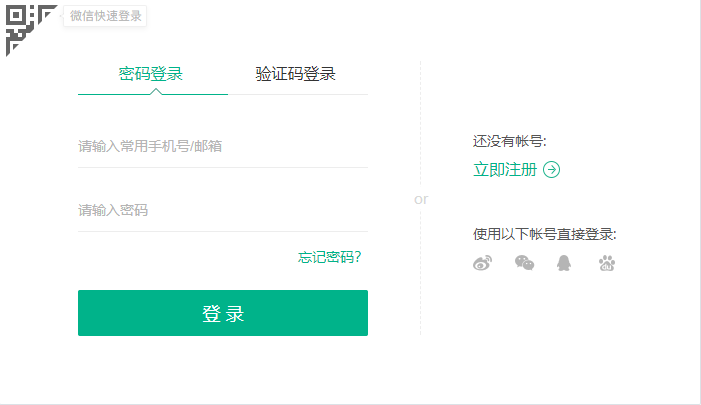
Task: Click the 微信快速登录 tooltip label
Action: 105,16
